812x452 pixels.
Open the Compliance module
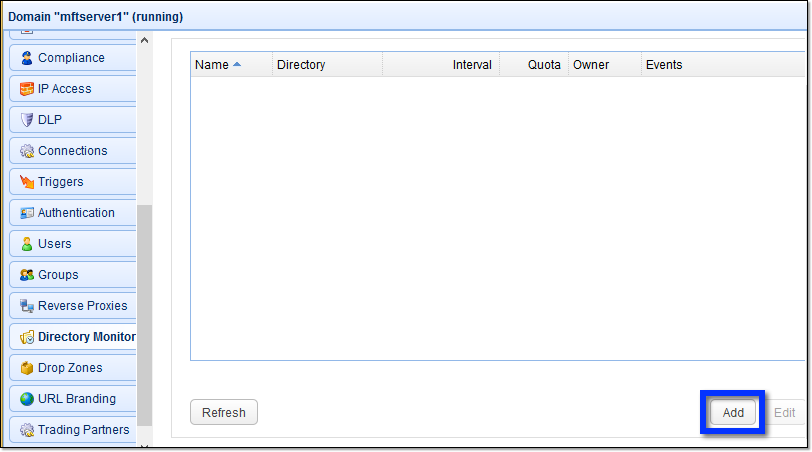coord(73,58)
